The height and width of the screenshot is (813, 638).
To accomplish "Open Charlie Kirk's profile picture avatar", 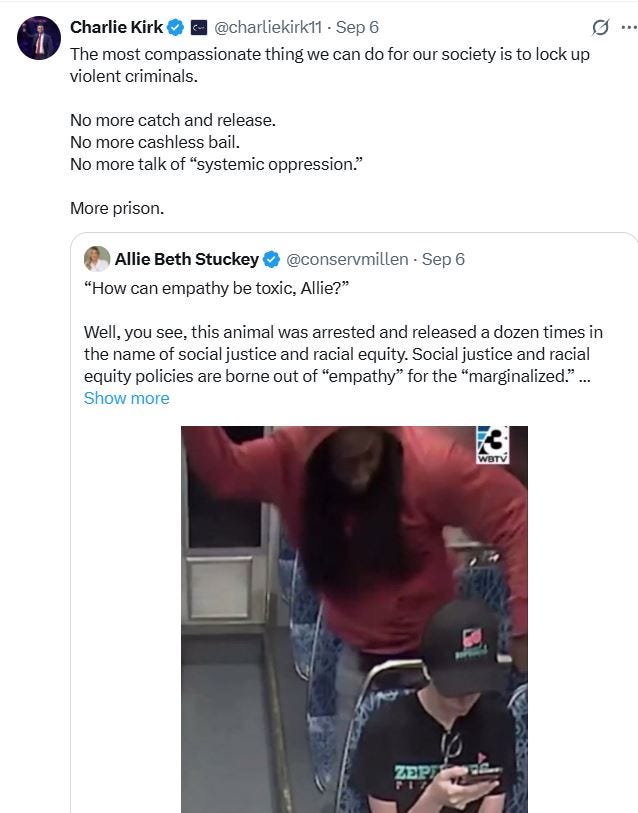I will point(39,38).
